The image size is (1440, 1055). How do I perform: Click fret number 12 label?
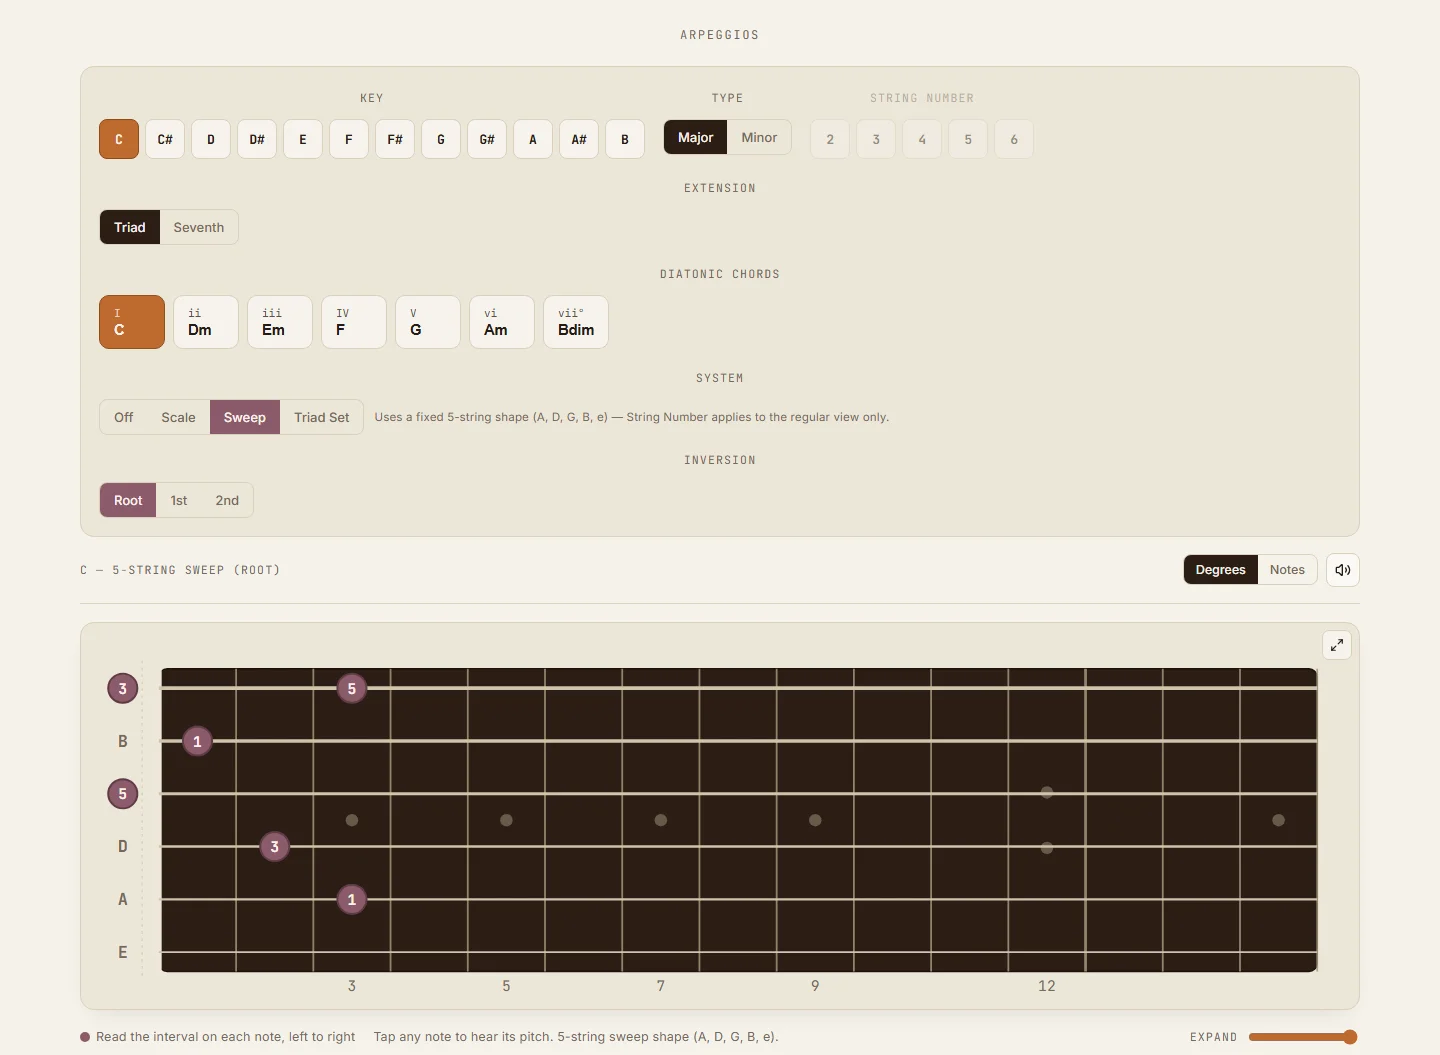point(1047,986)
